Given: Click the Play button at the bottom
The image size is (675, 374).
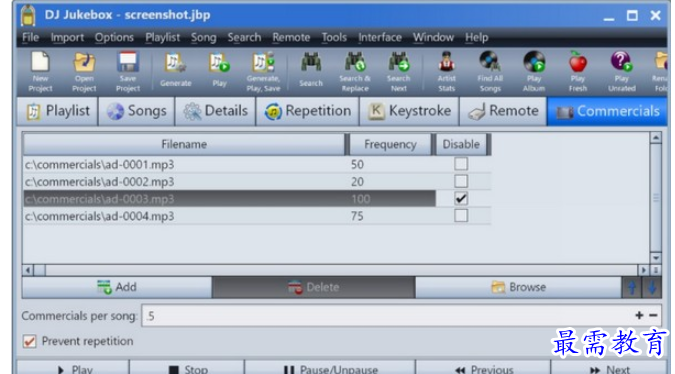Looking at the screenshot, I should (x=73, y=368).
